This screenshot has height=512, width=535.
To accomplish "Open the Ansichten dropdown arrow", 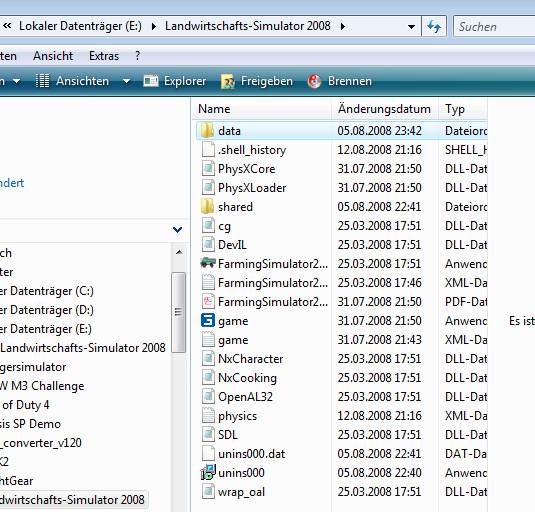I will coord(126,82).
